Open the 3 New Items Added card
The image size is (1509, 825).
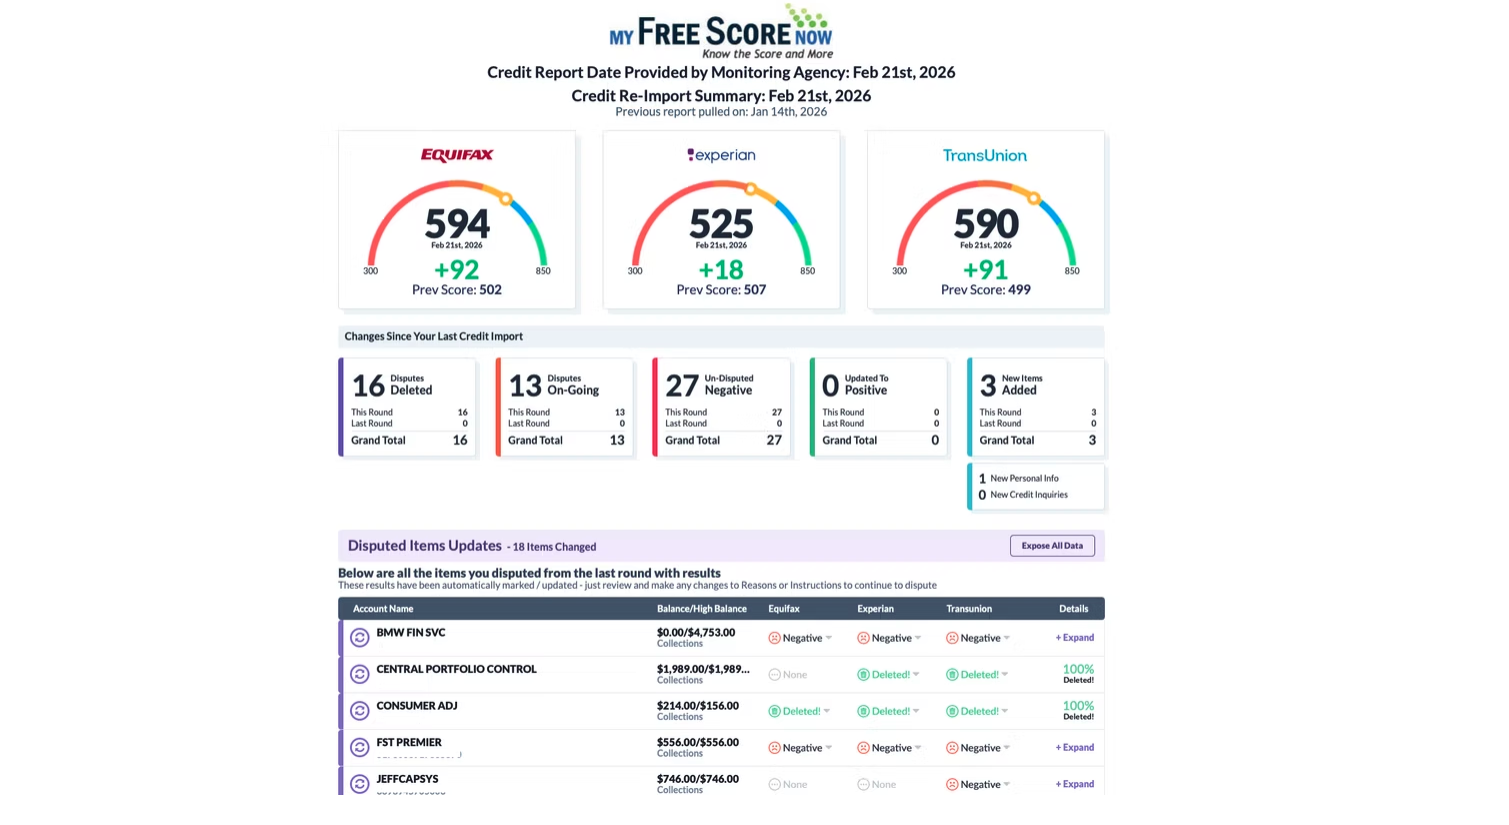[x=1036, y=408]
